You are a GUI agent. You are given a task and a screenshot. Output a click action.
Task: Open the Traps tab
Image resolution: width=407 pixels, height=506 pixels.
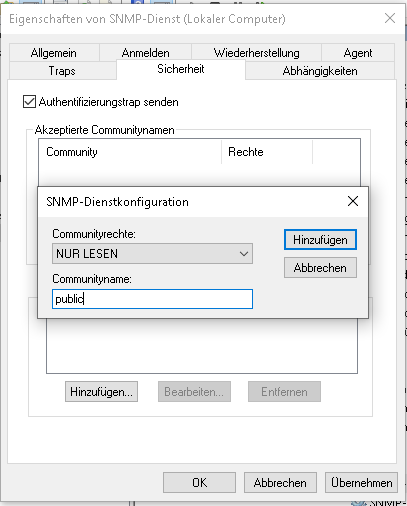pos(62,71)
